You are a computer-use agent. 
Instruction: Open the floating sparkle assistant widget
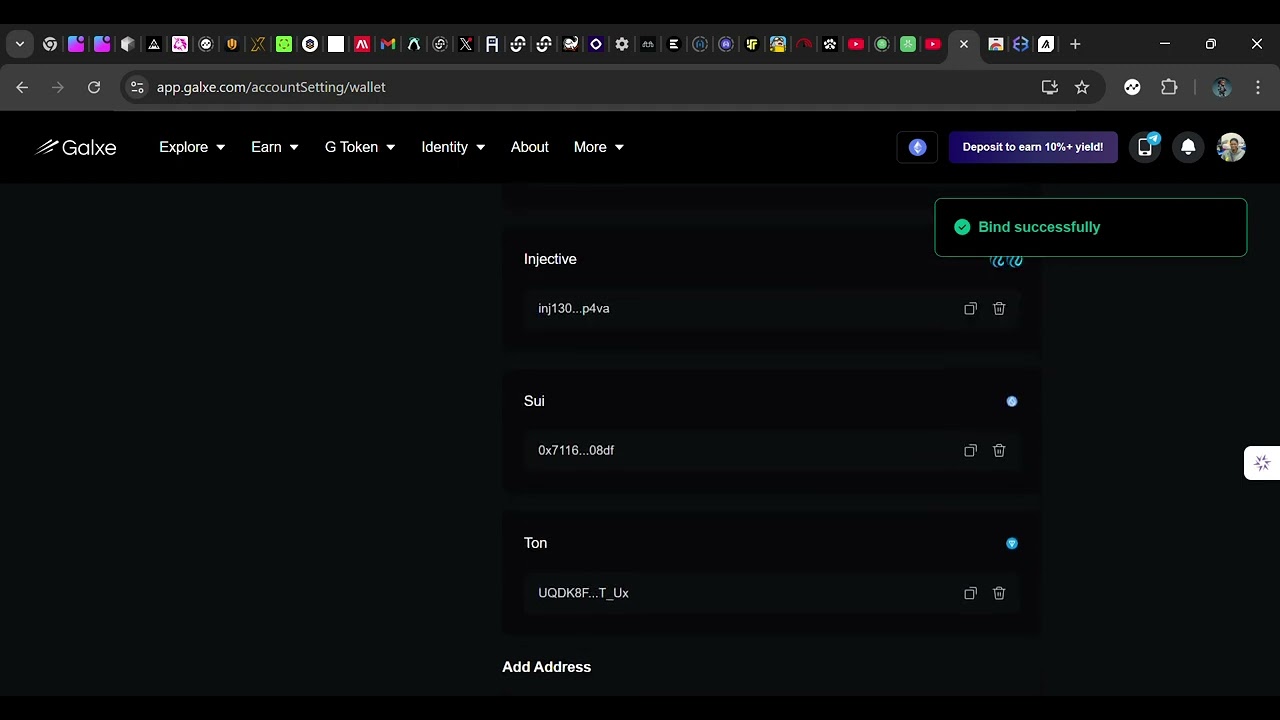pyautogui.click(x=1262, y=463)
